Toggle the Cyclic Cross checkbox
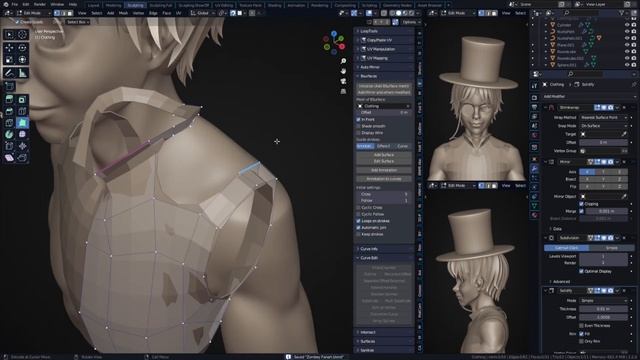The height and width of the screenshot is (360, 640). (x=358, y=207)
